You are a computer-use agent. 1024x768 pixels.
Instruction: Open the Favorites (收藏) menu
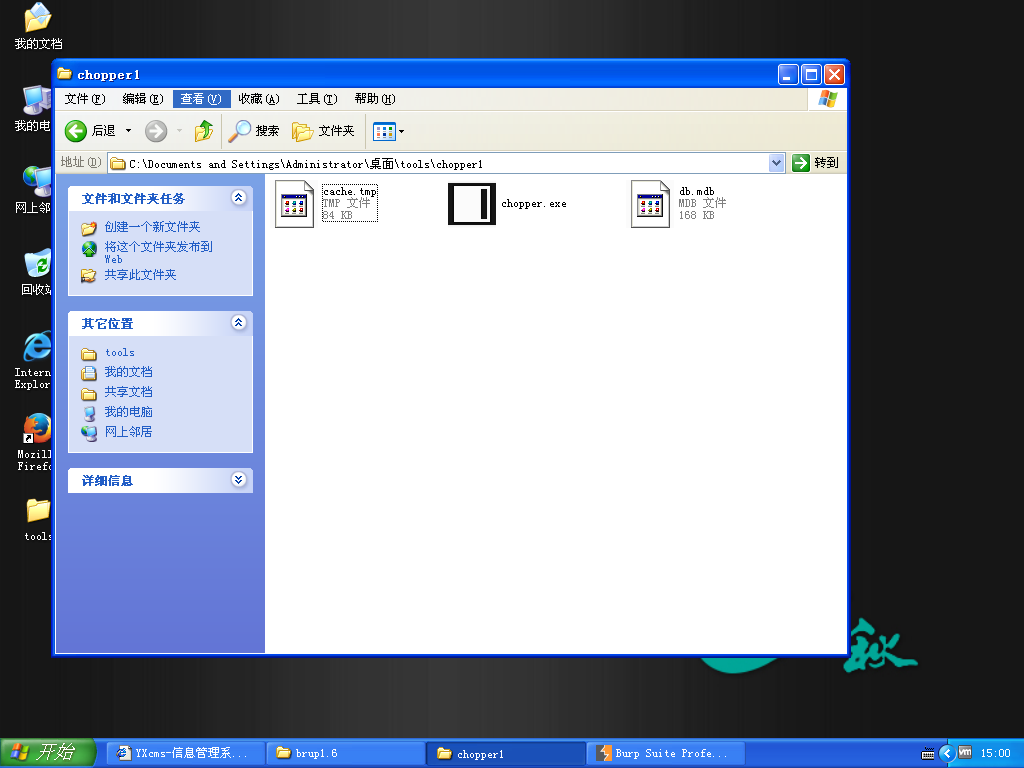(259, 99)
